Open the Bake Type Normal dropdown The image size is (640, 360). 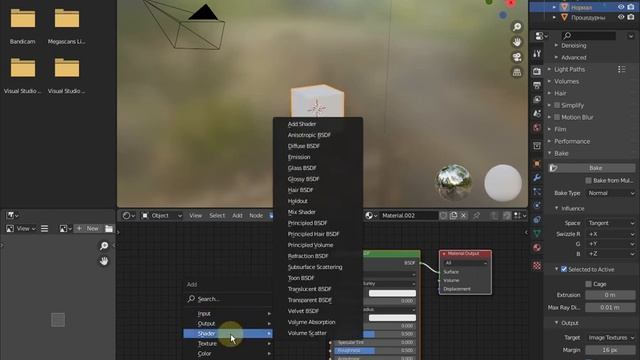pos(611,193)
